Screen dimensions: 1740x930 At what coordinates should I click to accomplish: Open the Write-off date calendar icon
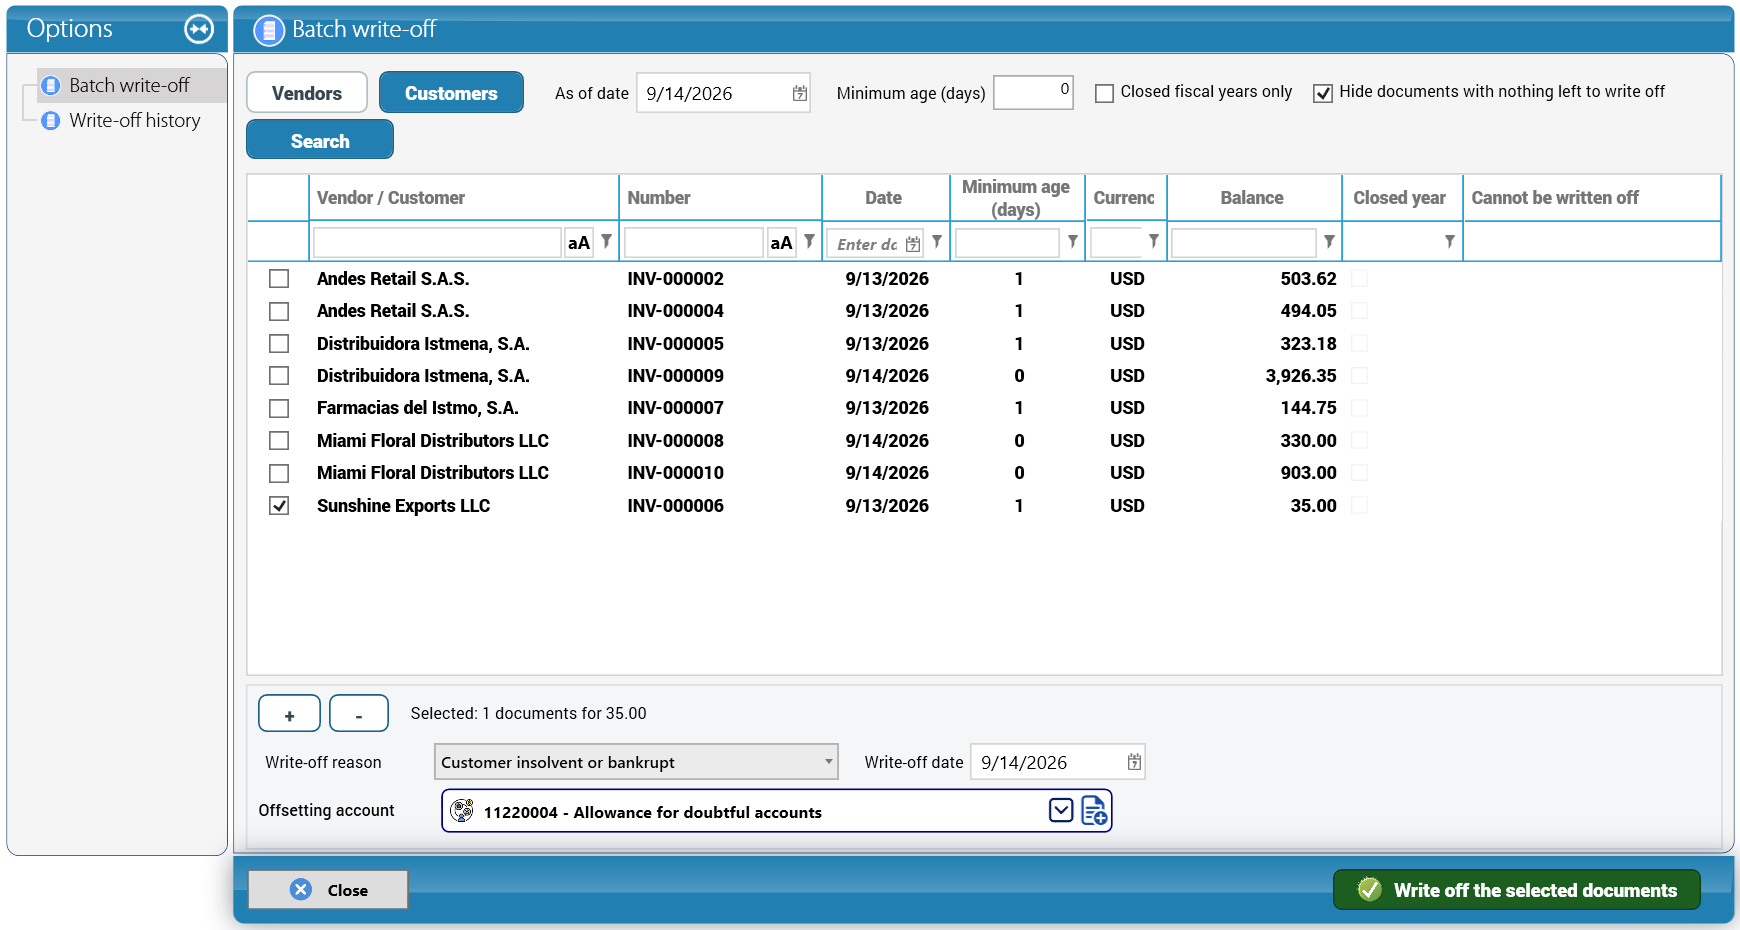pyautogui.click(x=1133, y=762)
